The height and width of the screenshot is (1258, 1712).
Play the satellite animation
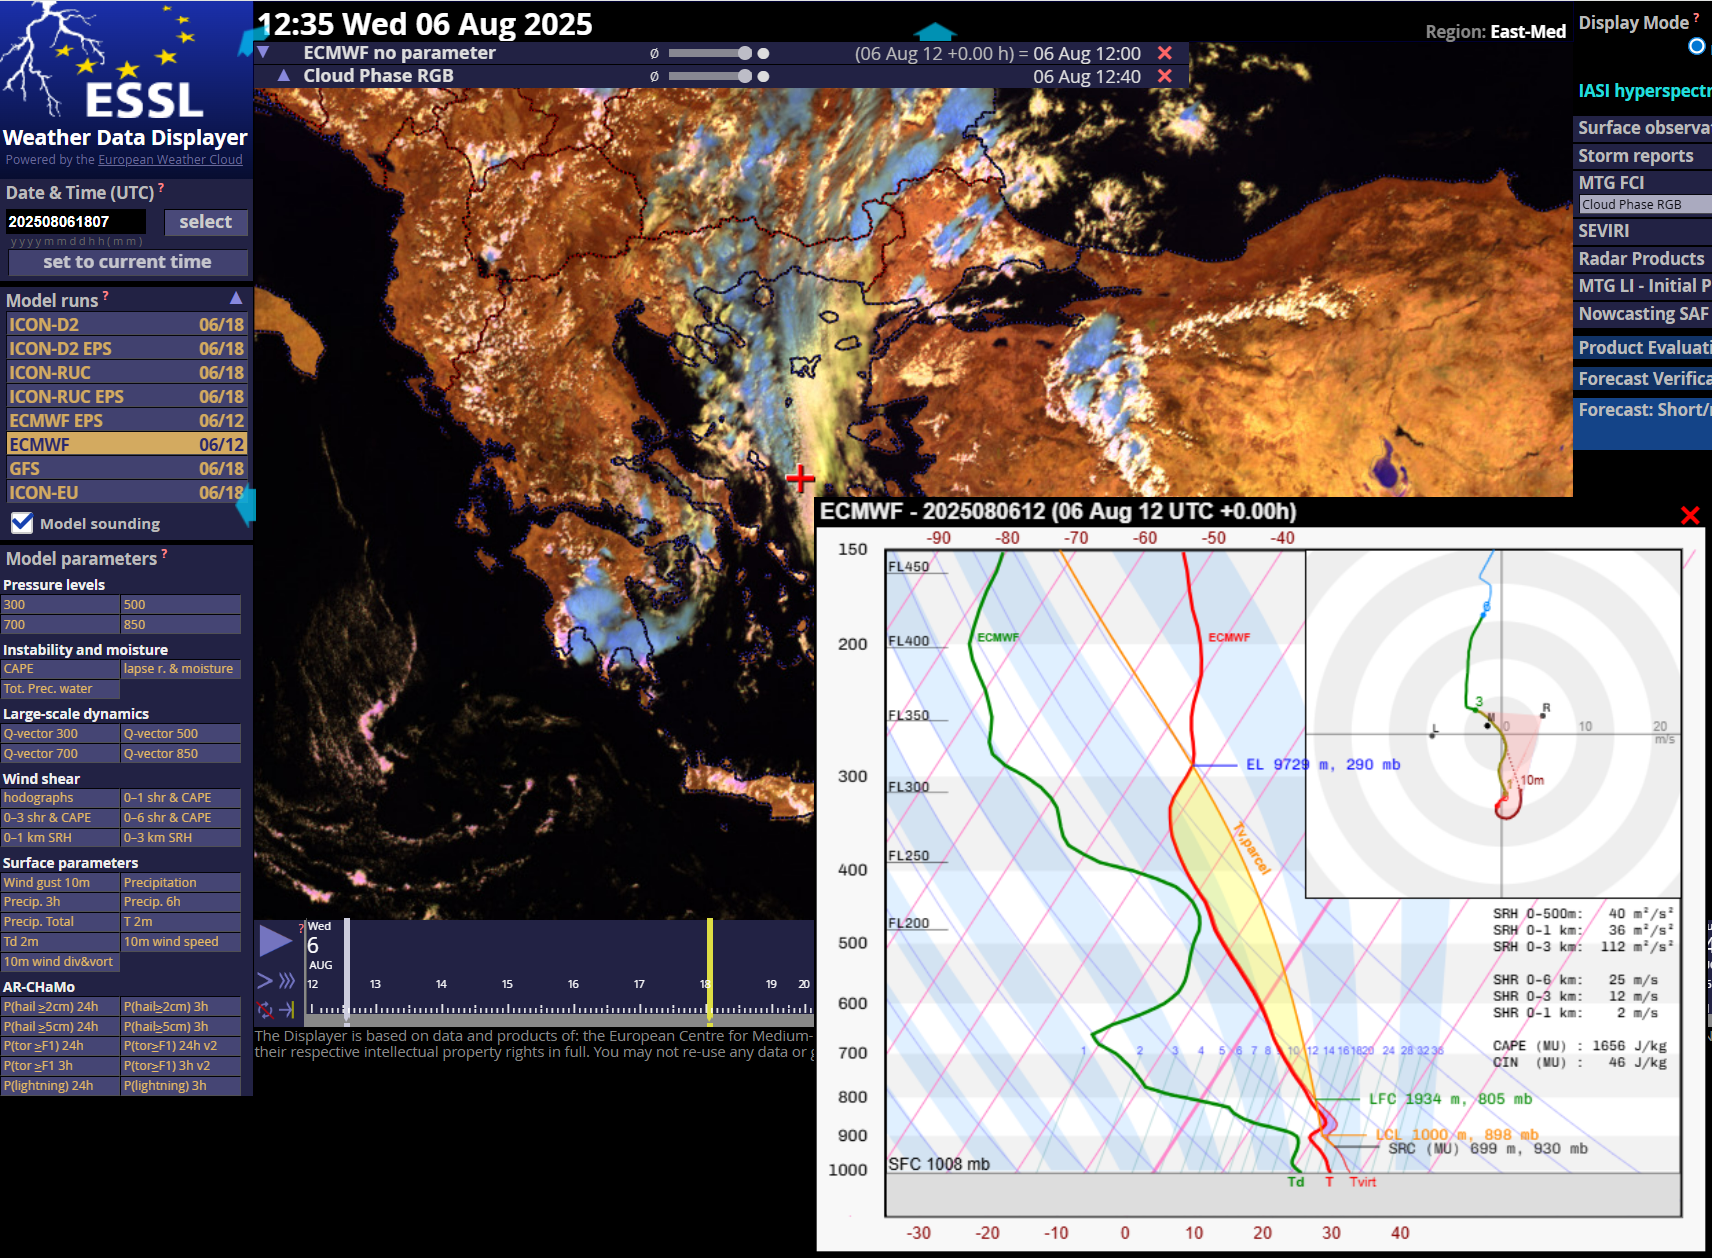[274, 940]
